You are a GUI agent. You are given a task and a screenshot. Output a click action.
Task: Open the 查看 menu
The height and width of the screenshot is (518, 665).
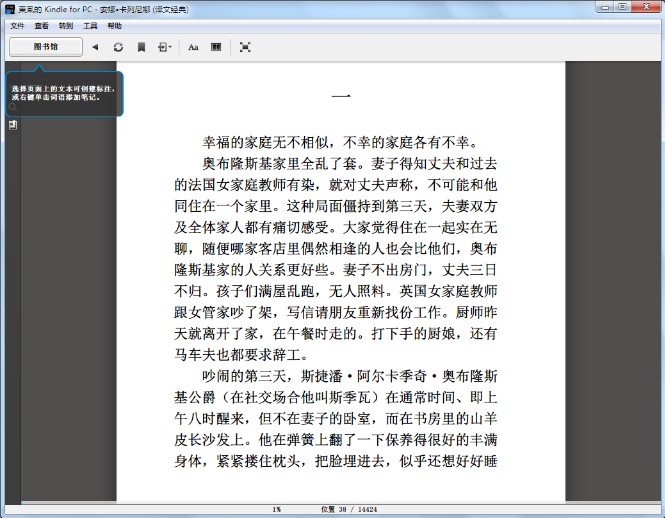(41, 25)
